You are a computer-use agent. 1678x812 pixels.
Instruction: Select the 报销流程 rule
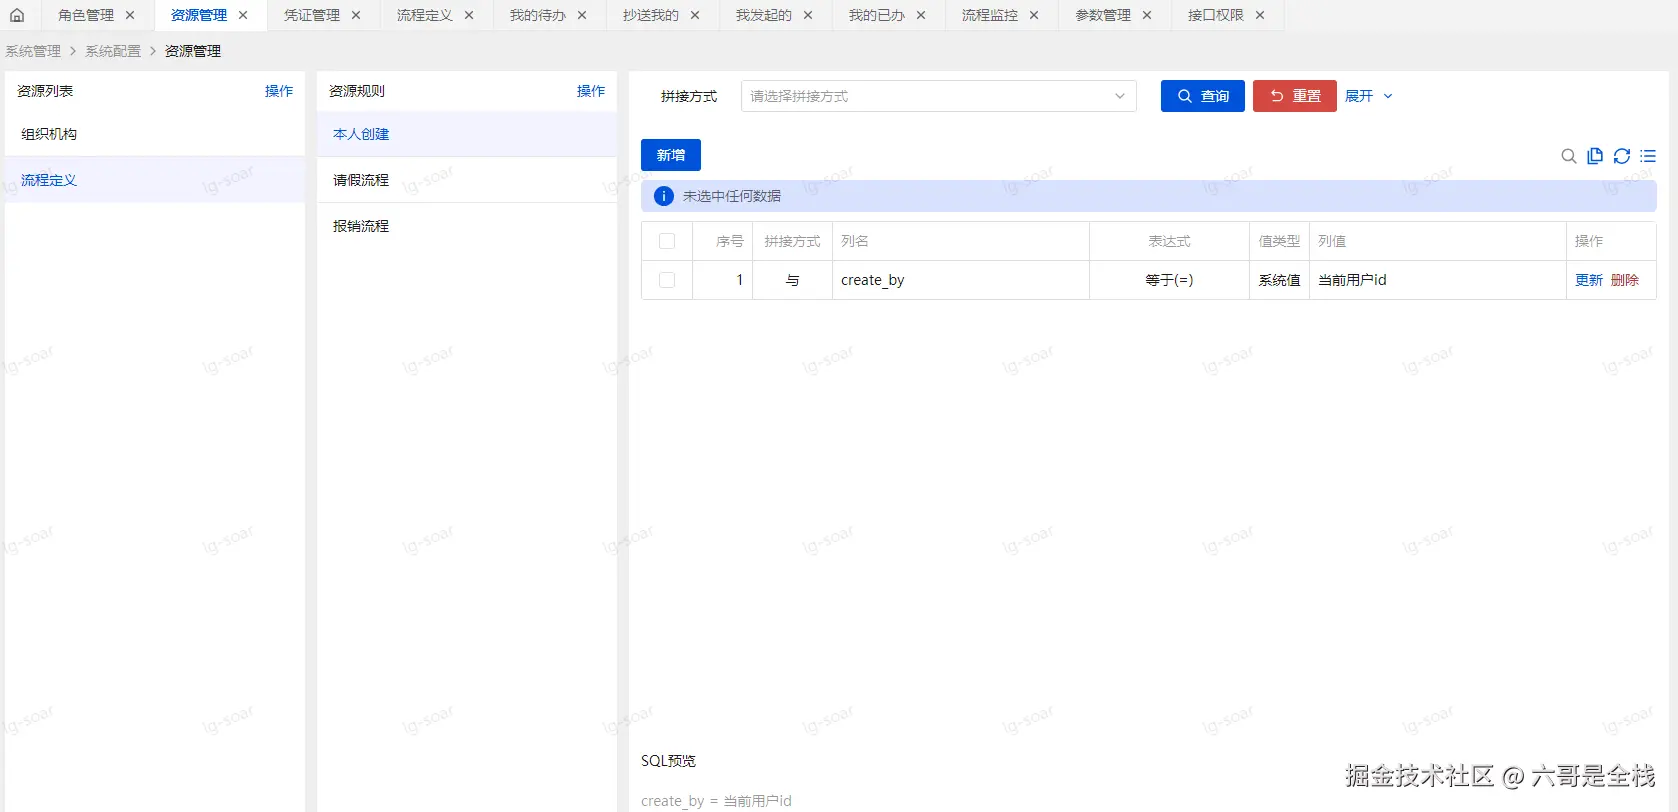(x=467, y=226)
